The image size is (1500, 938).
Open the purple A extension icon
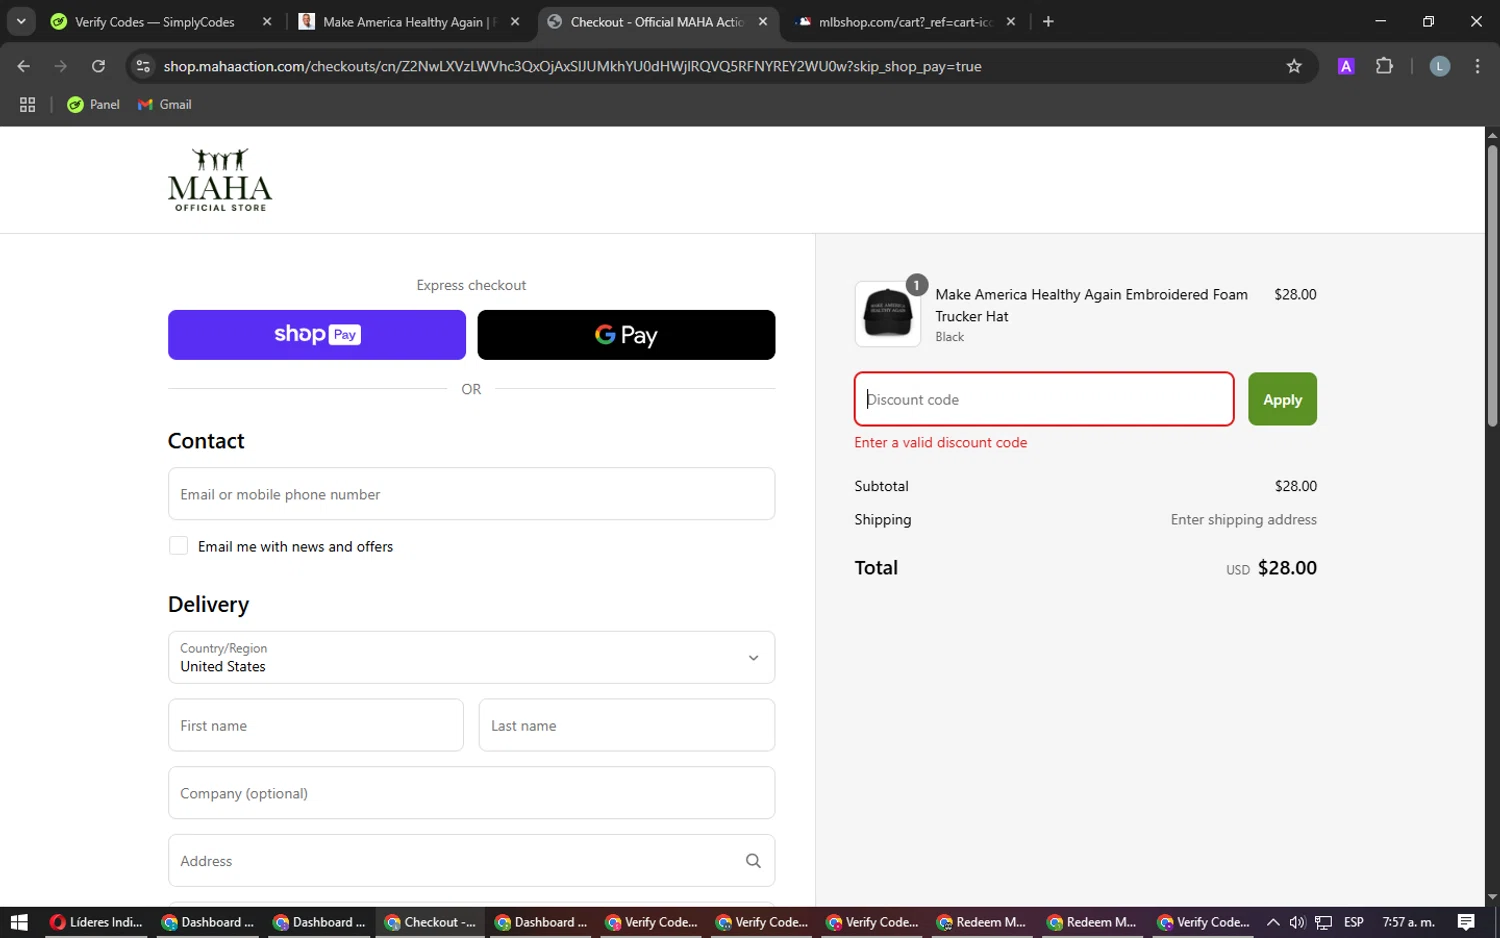[x=1346, y=66]
